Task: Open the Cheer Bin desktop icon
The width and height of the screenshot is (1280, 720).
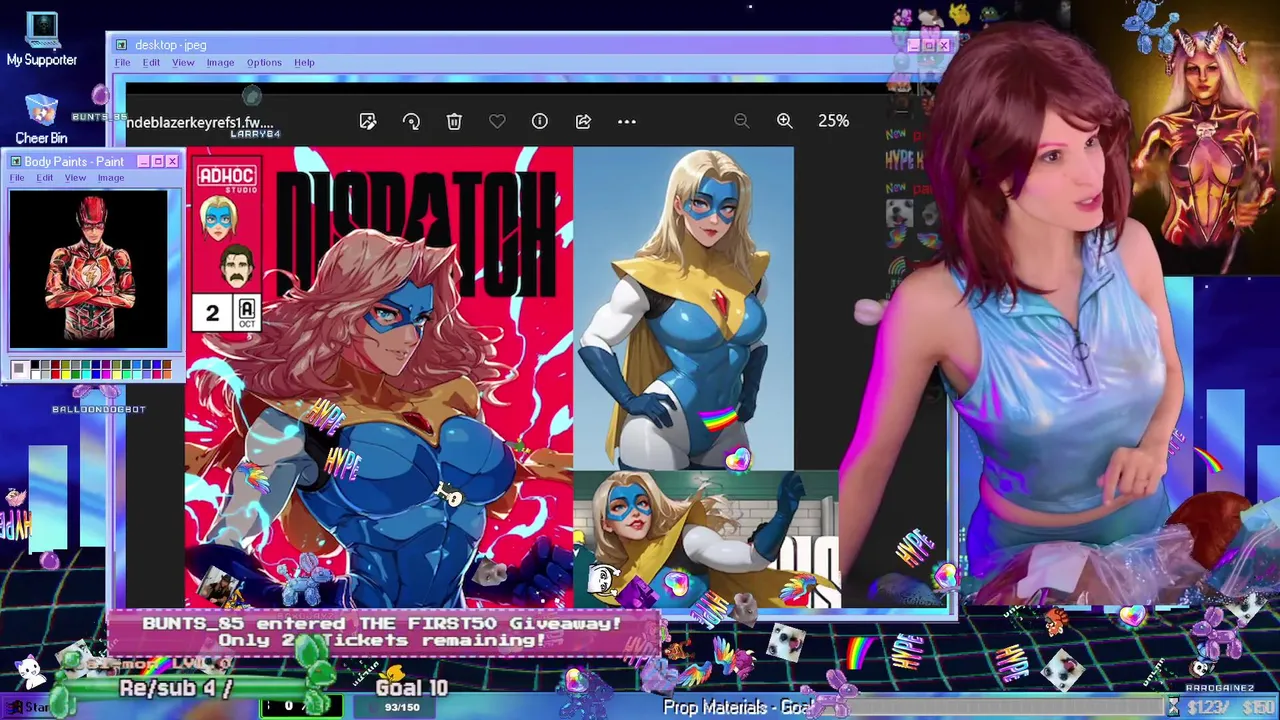Action: pos(41,119)
